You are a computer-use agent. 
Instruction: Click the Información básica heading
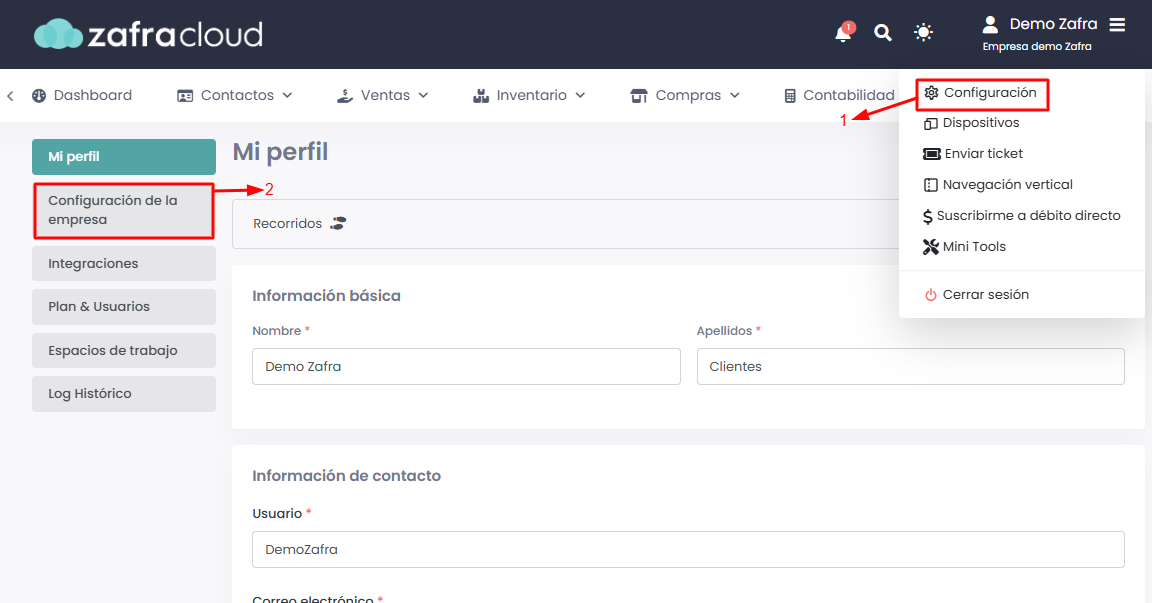(x=326, y=296)
